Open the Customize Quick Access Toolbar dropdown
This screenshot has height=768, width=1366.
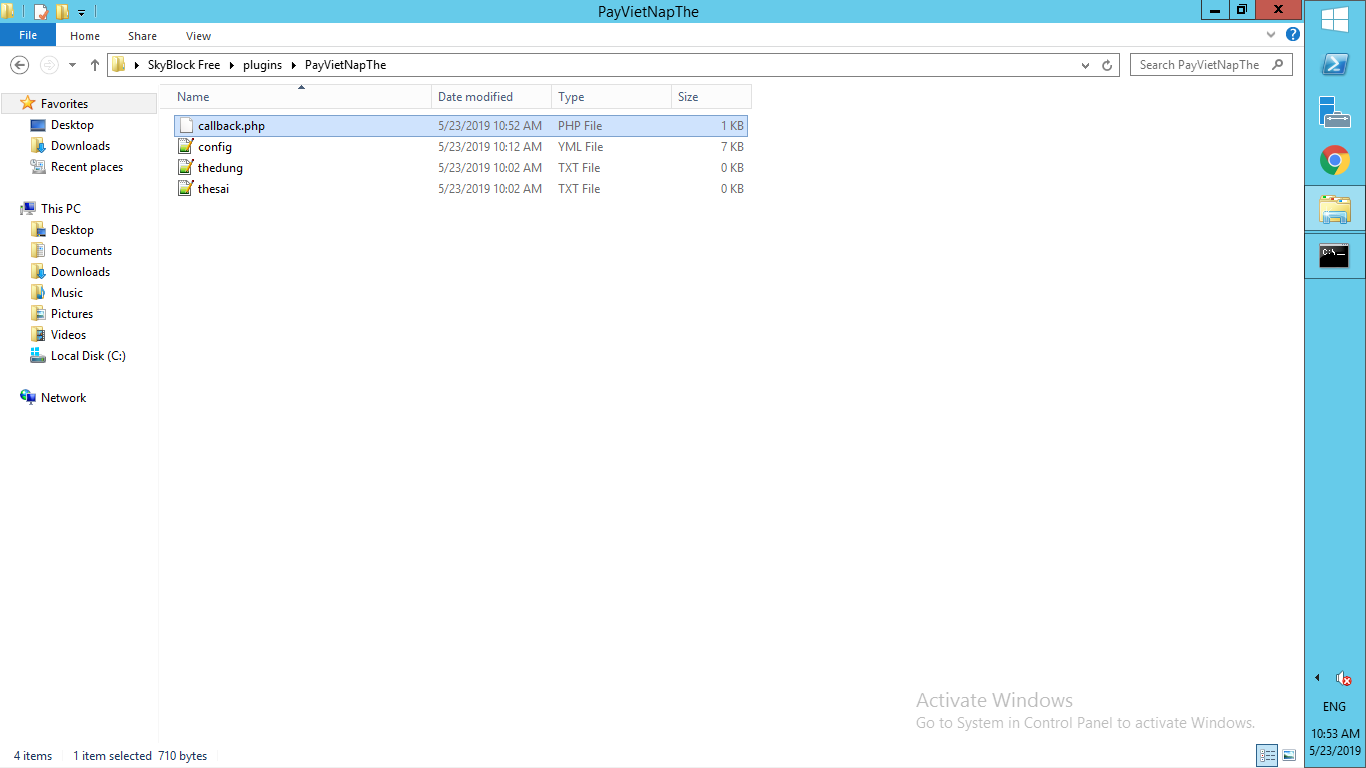pos(82,13)
